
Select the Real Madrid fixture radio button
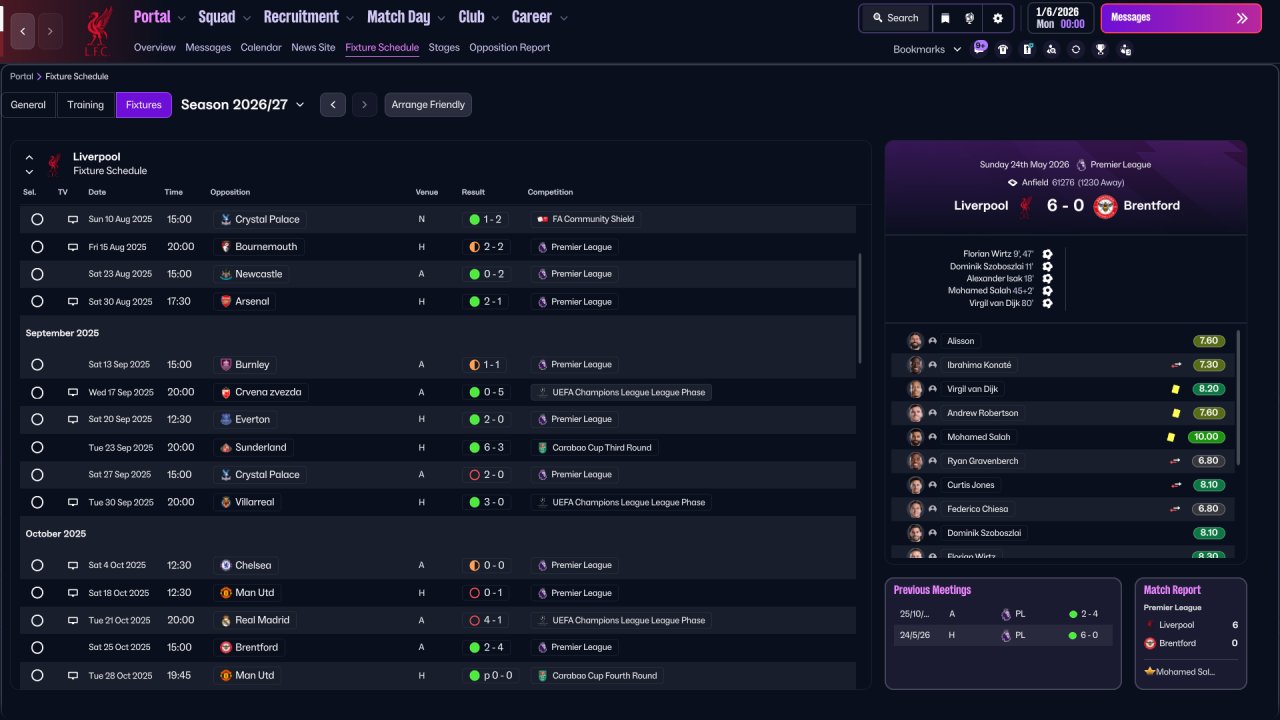37,621
